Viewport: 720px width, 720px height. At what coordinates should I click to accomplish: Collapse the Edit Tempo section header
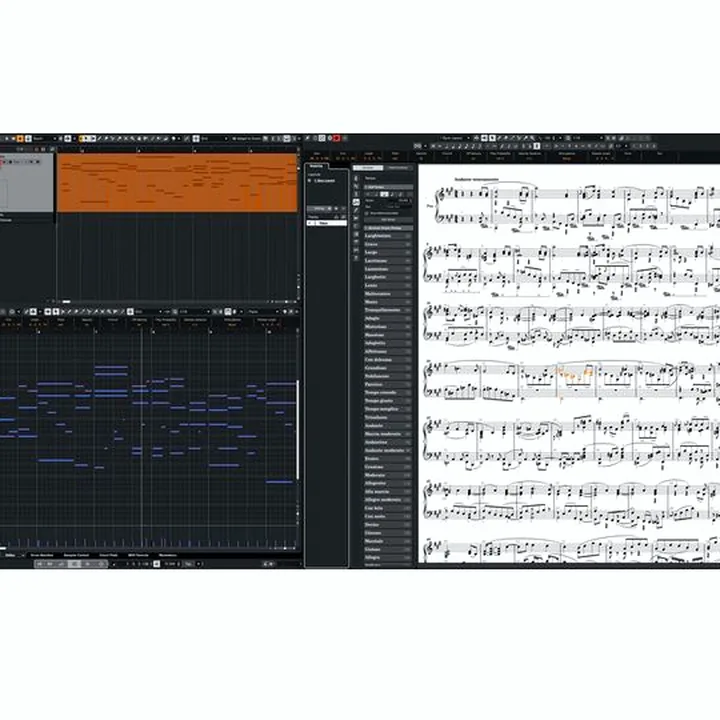coord(388,187)
